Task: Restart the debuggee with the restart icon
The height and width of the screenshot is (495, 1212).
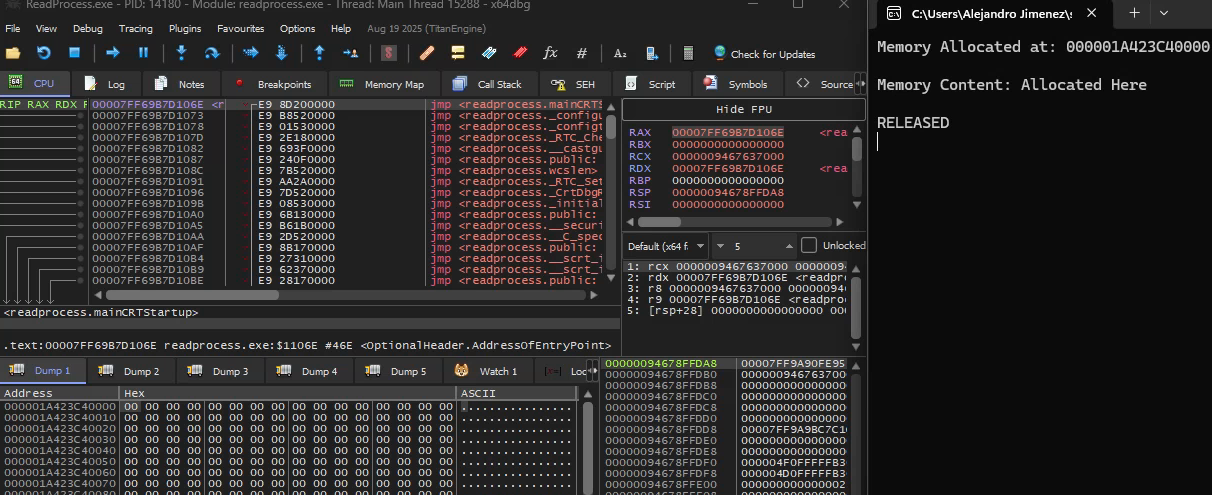Action: coord(43,53)
